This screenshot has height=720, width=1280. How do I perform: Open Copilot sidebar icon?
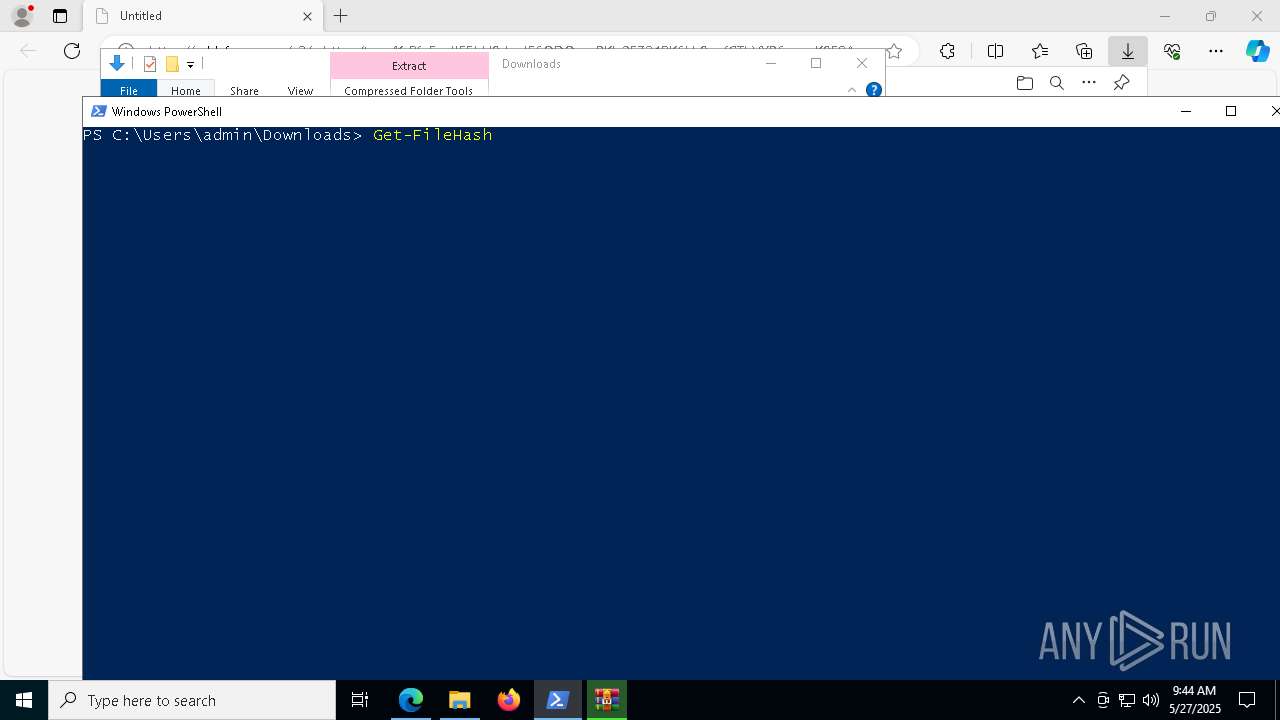click(1257, 51)
